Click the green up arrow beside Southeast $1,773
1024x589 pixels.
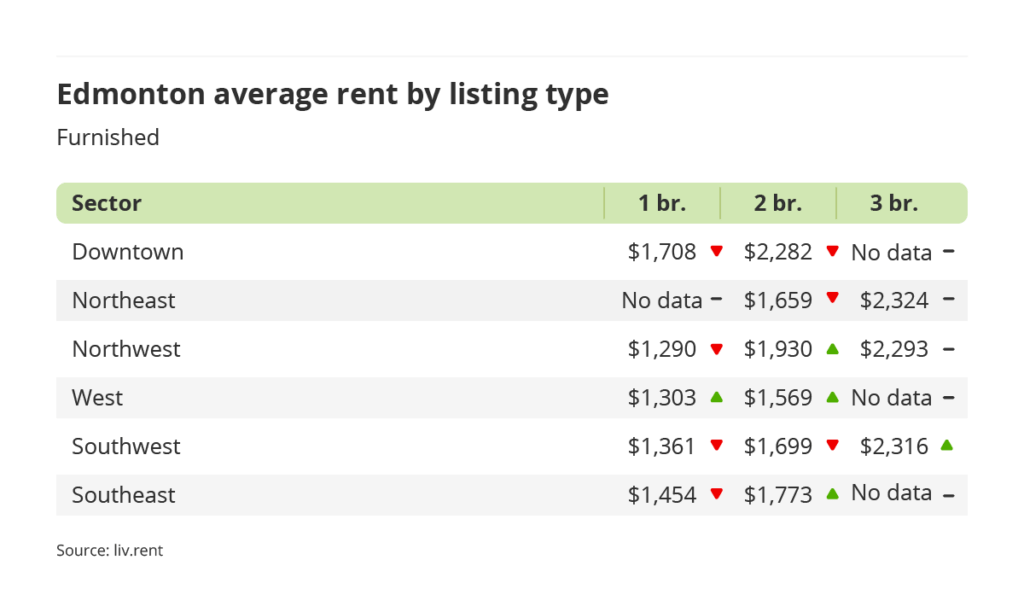[832, 493]
